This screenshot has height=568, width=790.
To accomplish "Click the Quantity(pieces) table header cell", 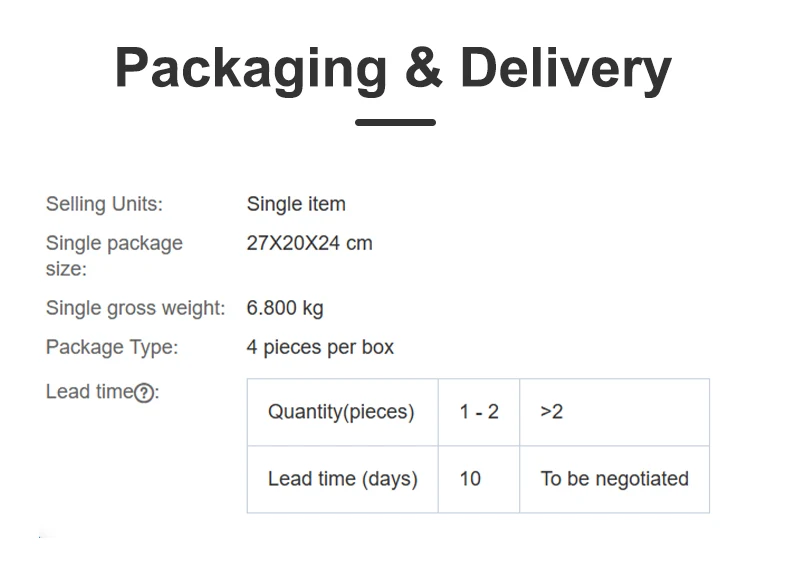I will click(x=341, y=412).
